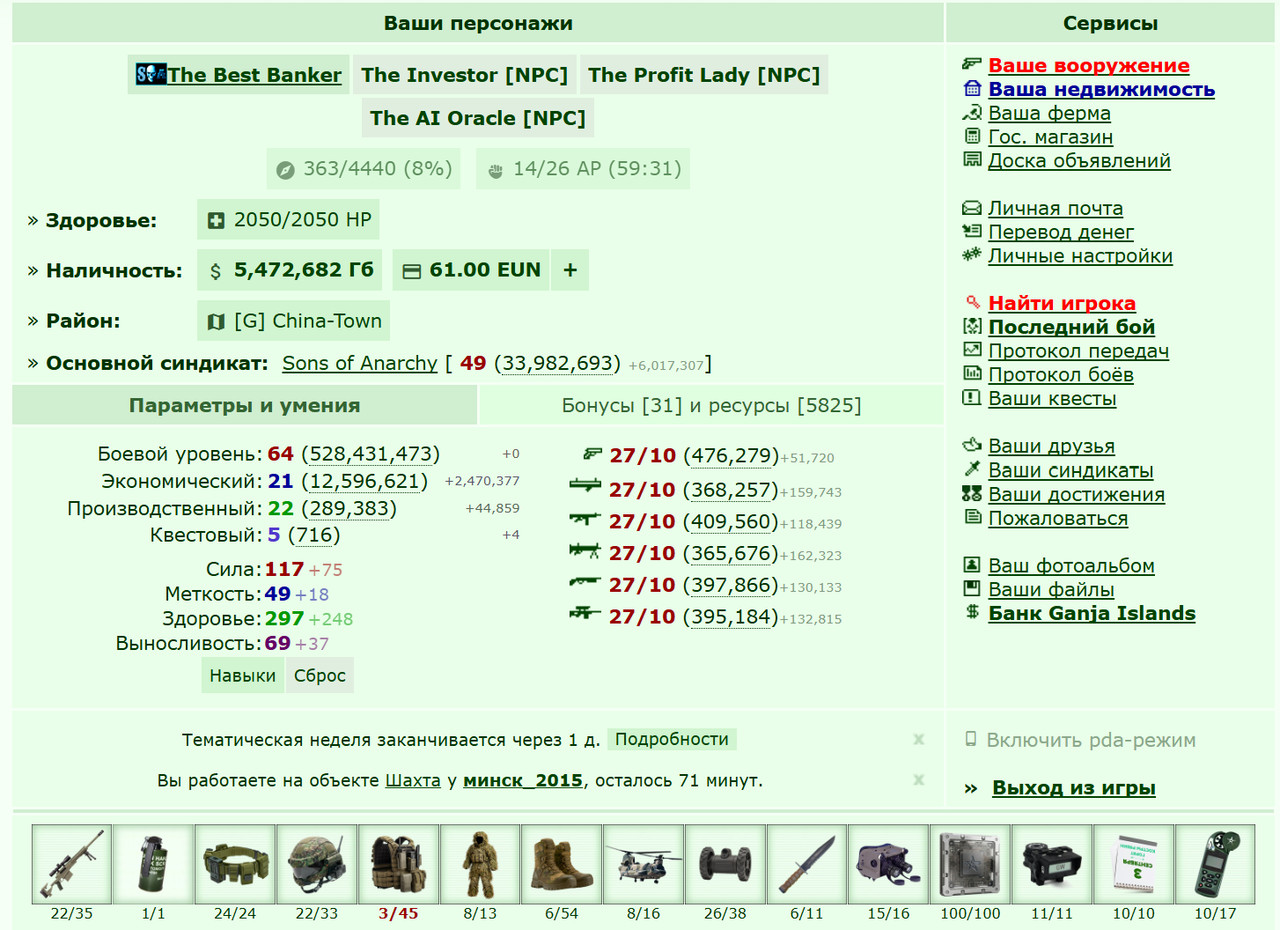The height and width of the screenshot is (930, 1280).
Task: Open the binoculars device item 15/16
Action: click(x=889, y=864)
